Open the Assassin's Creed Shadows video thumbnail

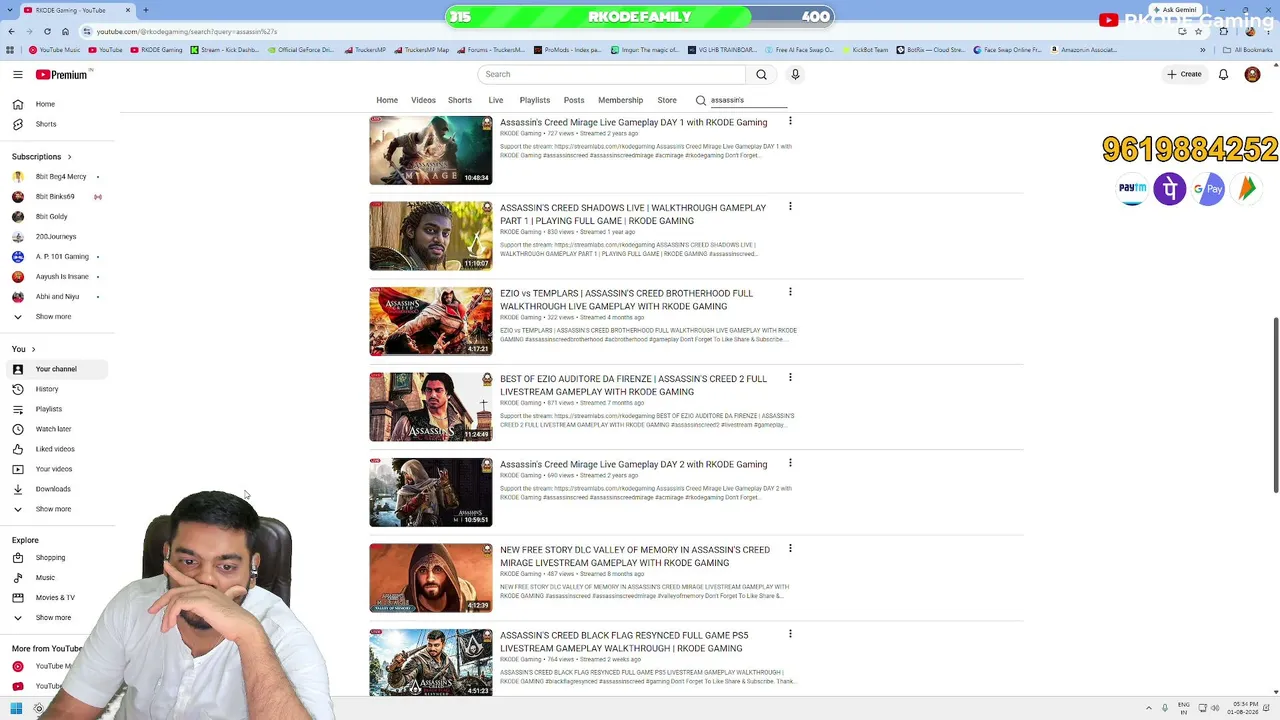click(431, 236)
